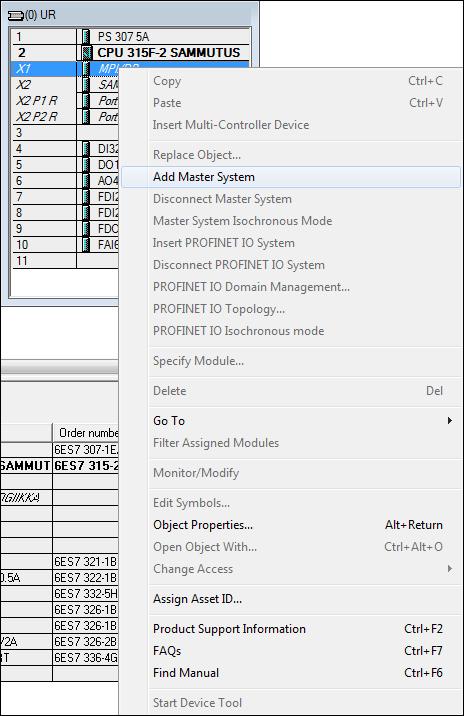Click Insert PROFINET IO System entry
This screenshot has height=716, width=464.
tap(291, 243)
